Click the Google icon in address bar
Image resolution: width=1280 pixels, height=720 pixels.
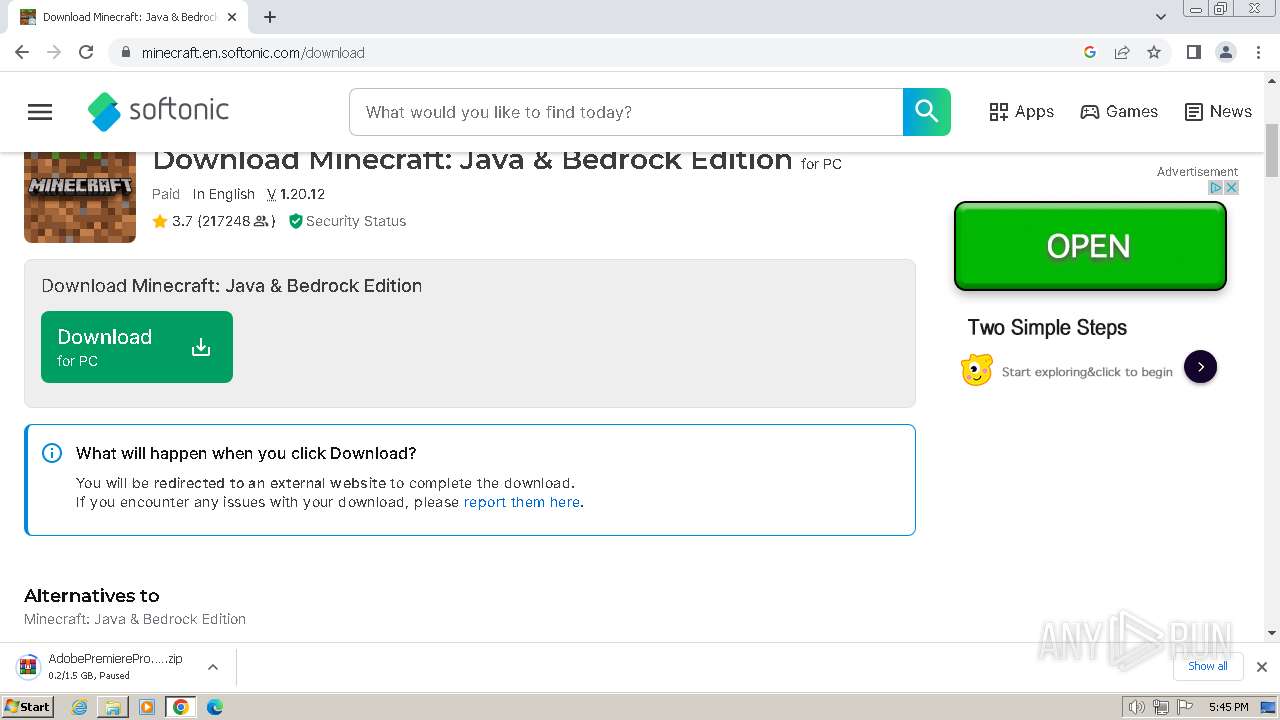pos(1090,52)
